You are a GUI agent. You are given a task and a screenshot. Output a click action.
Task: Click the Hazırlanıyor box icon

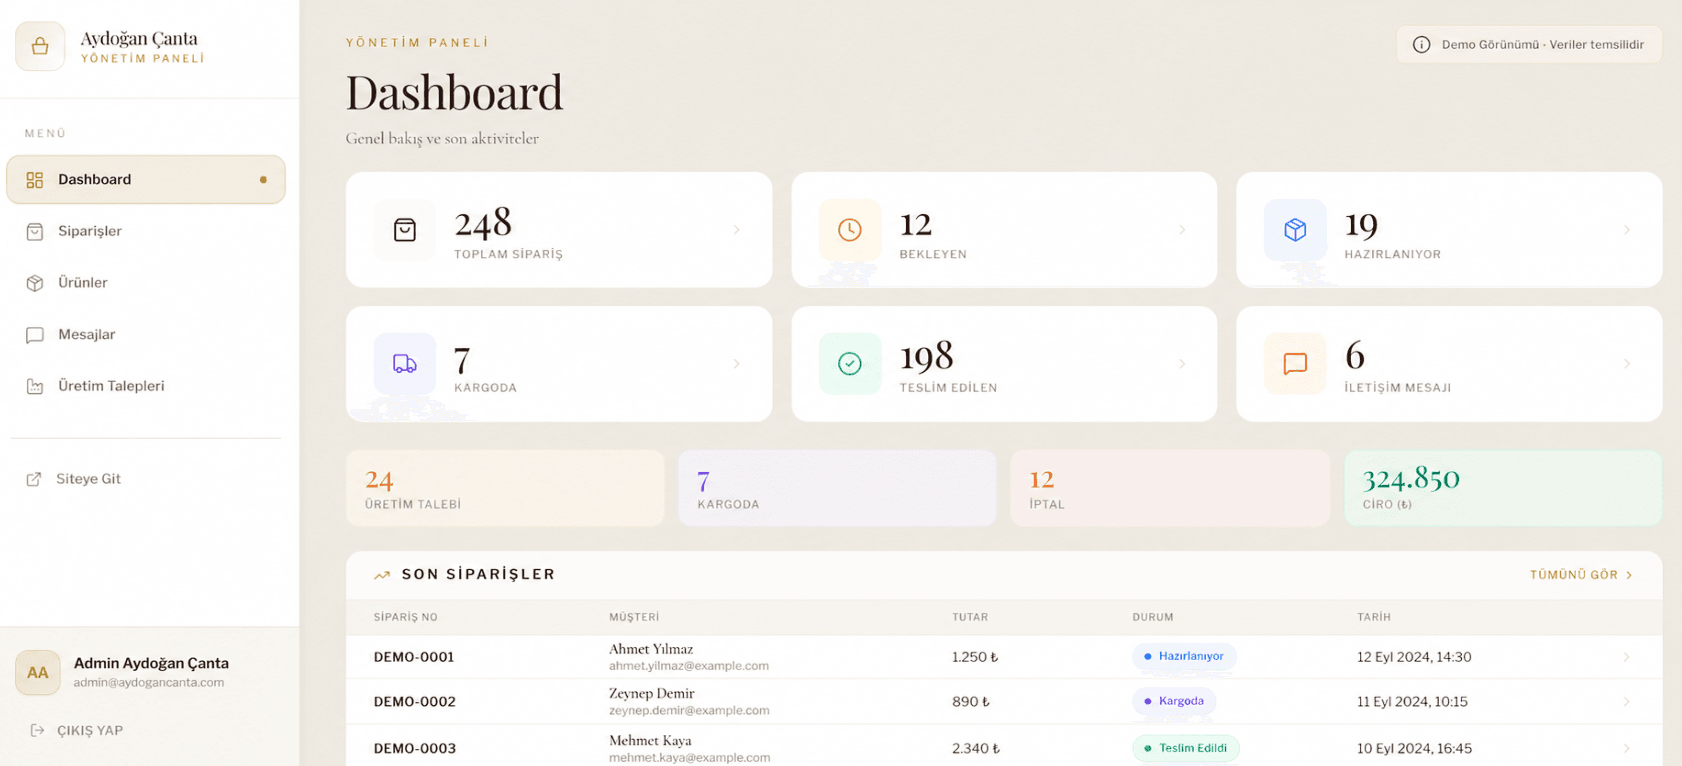[1295, 230]
